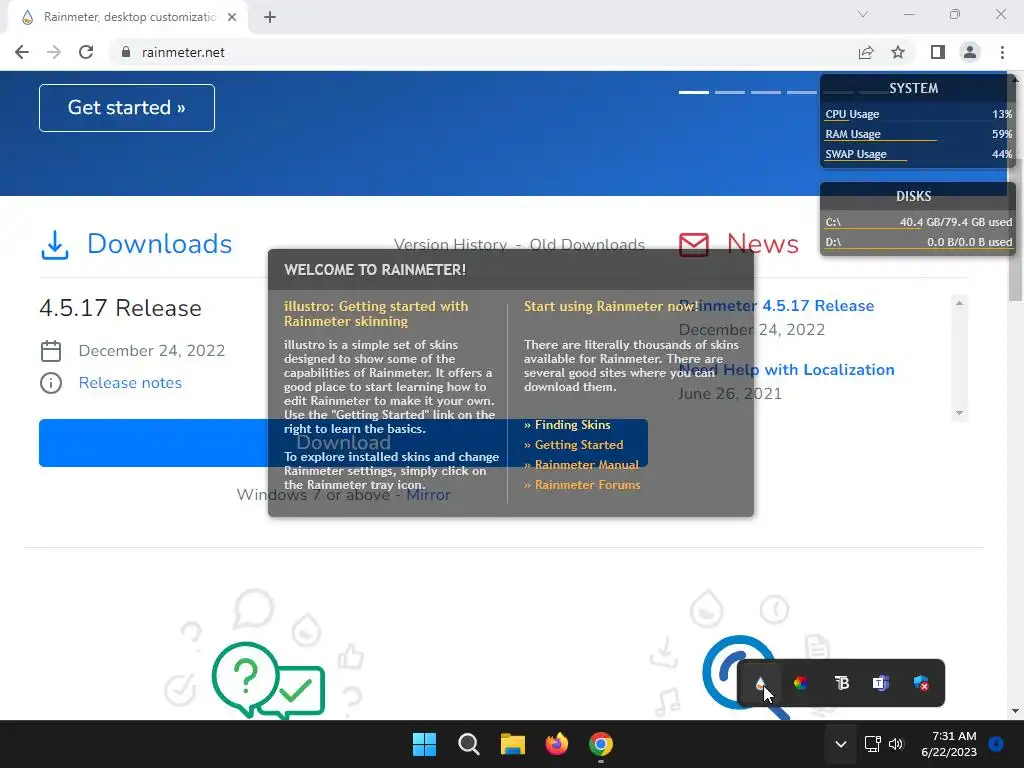Screen dimensions: 1024x768
Task: Click DISKS skin header
Action: pyautogui.click(x=914, y=197)
